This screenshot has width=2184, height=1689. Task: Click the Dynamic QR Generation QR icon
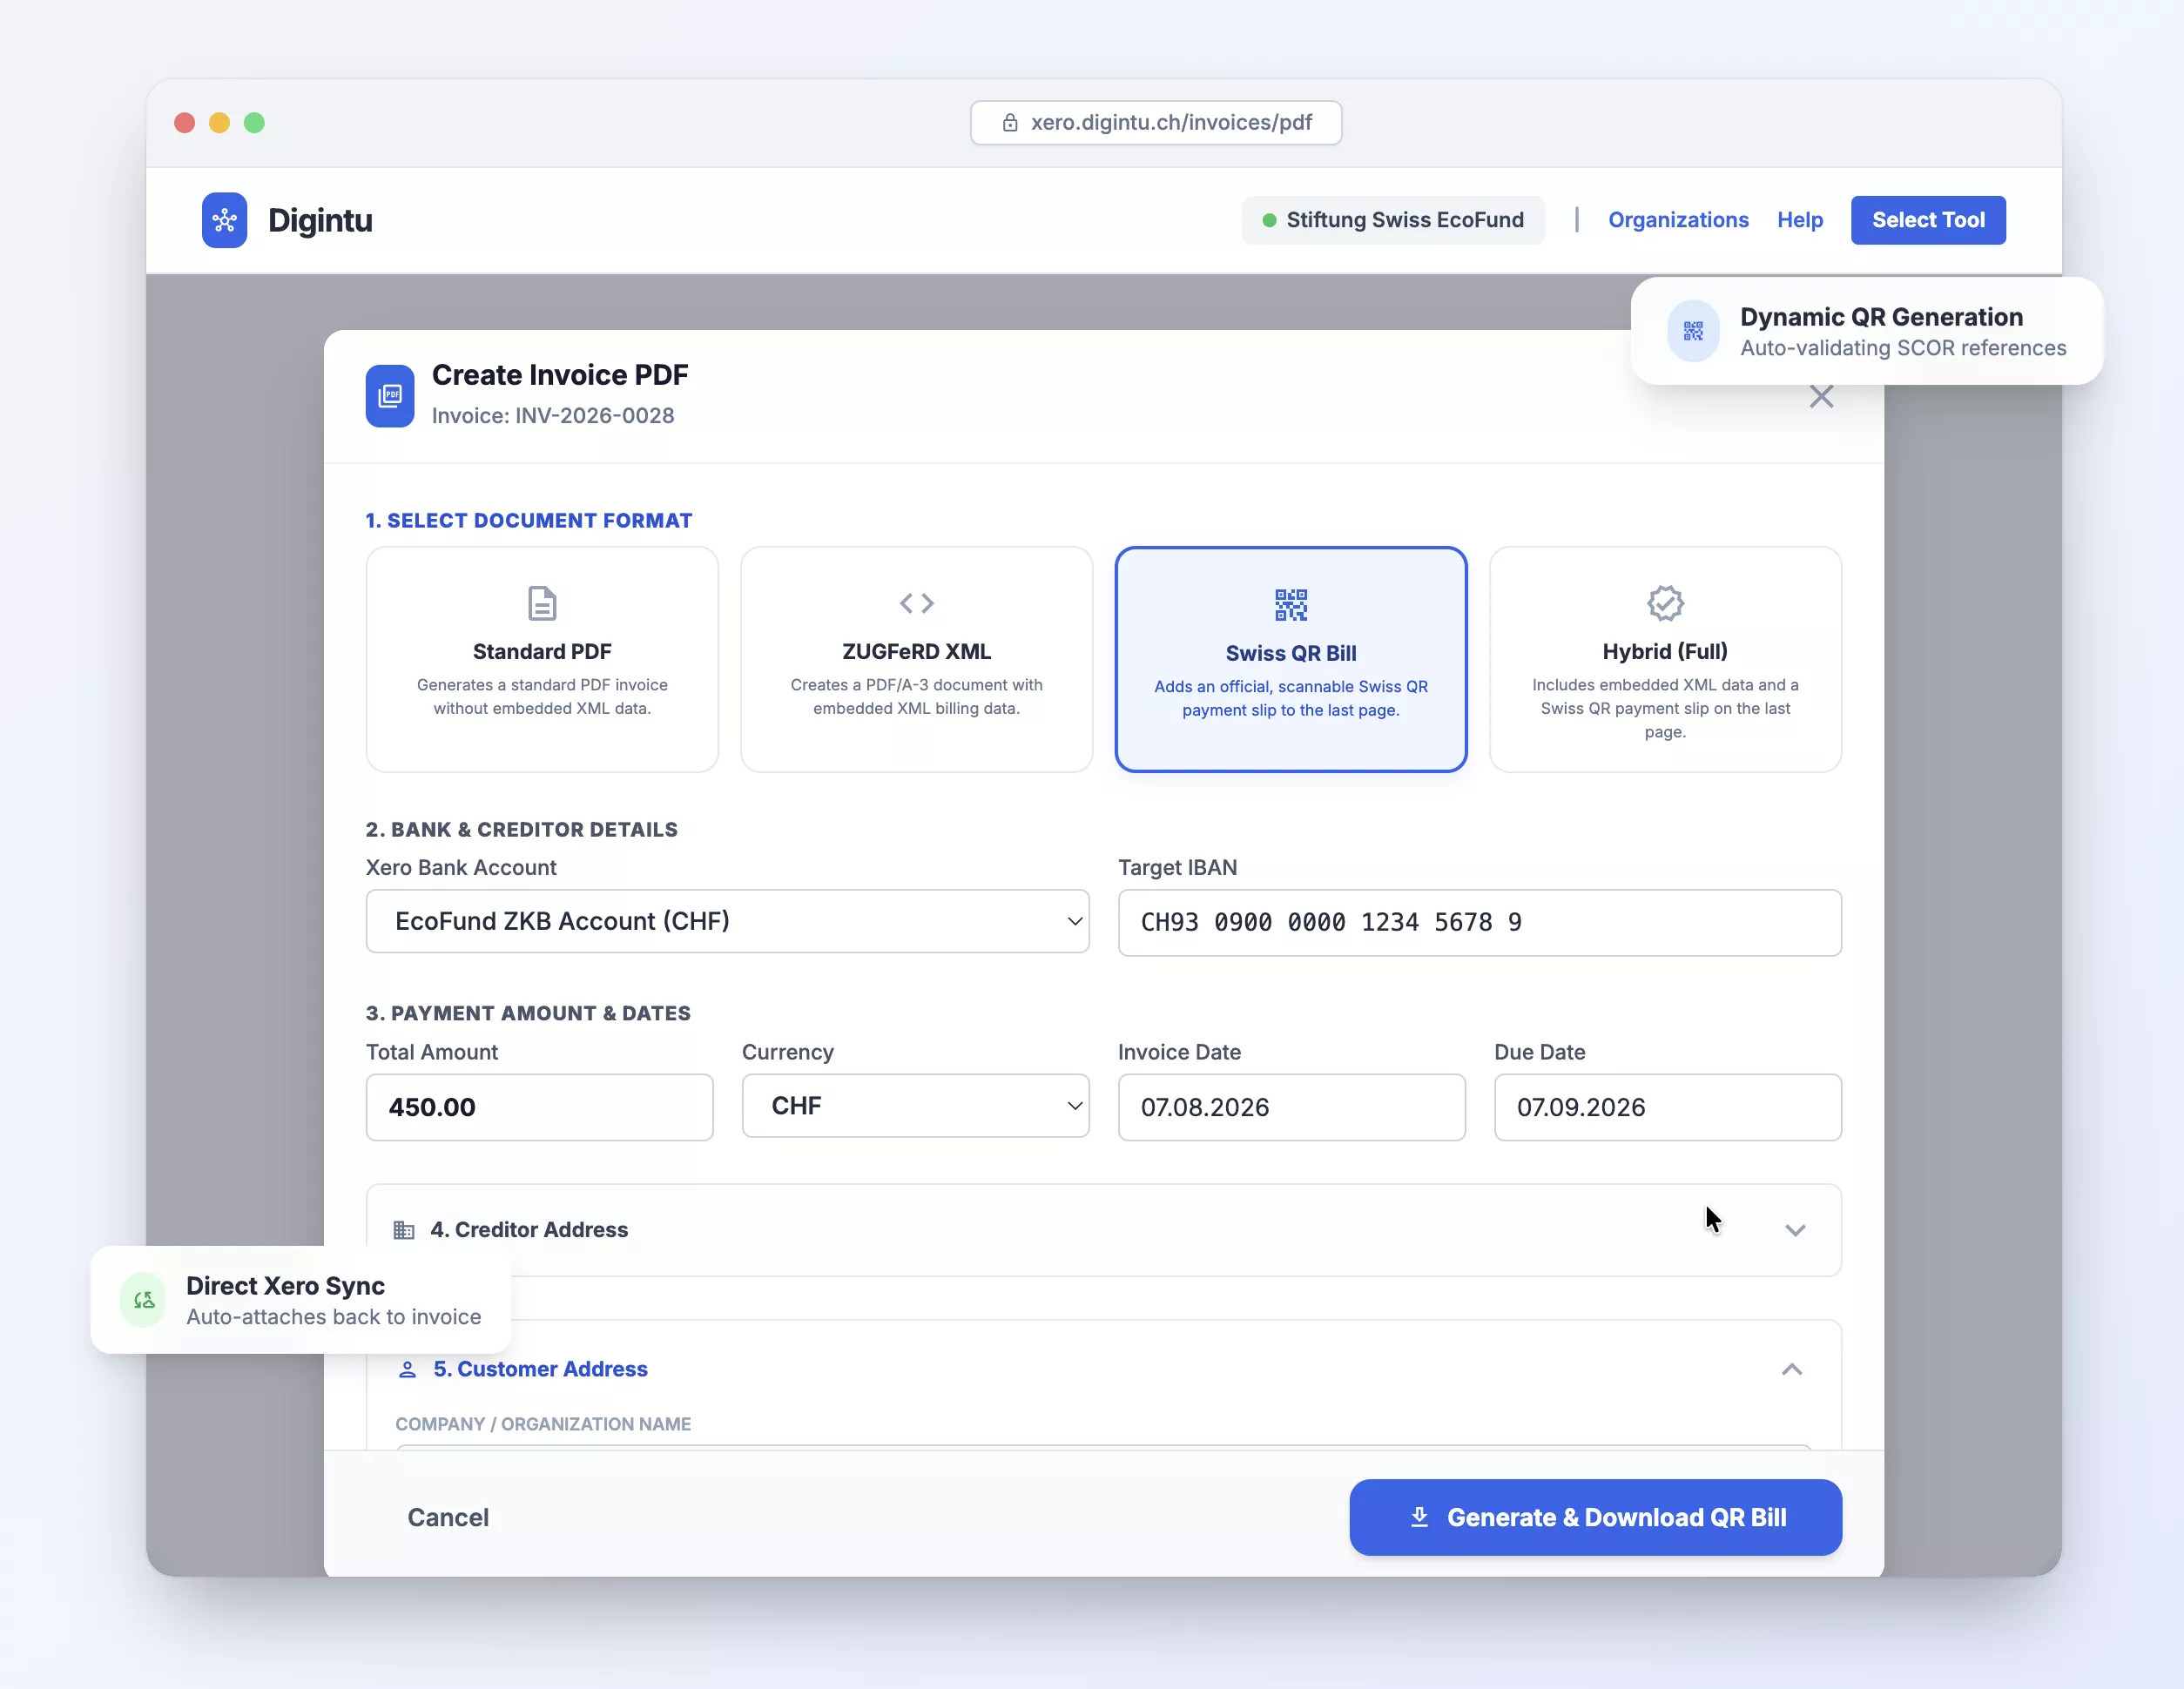point(1693,331)
